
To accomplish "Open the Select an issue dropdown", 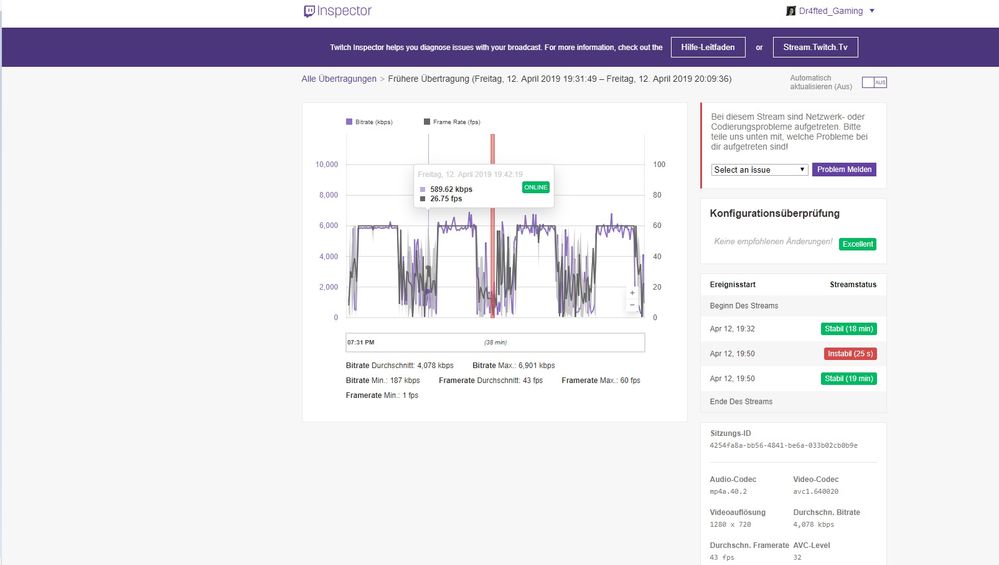I will 759,169.
